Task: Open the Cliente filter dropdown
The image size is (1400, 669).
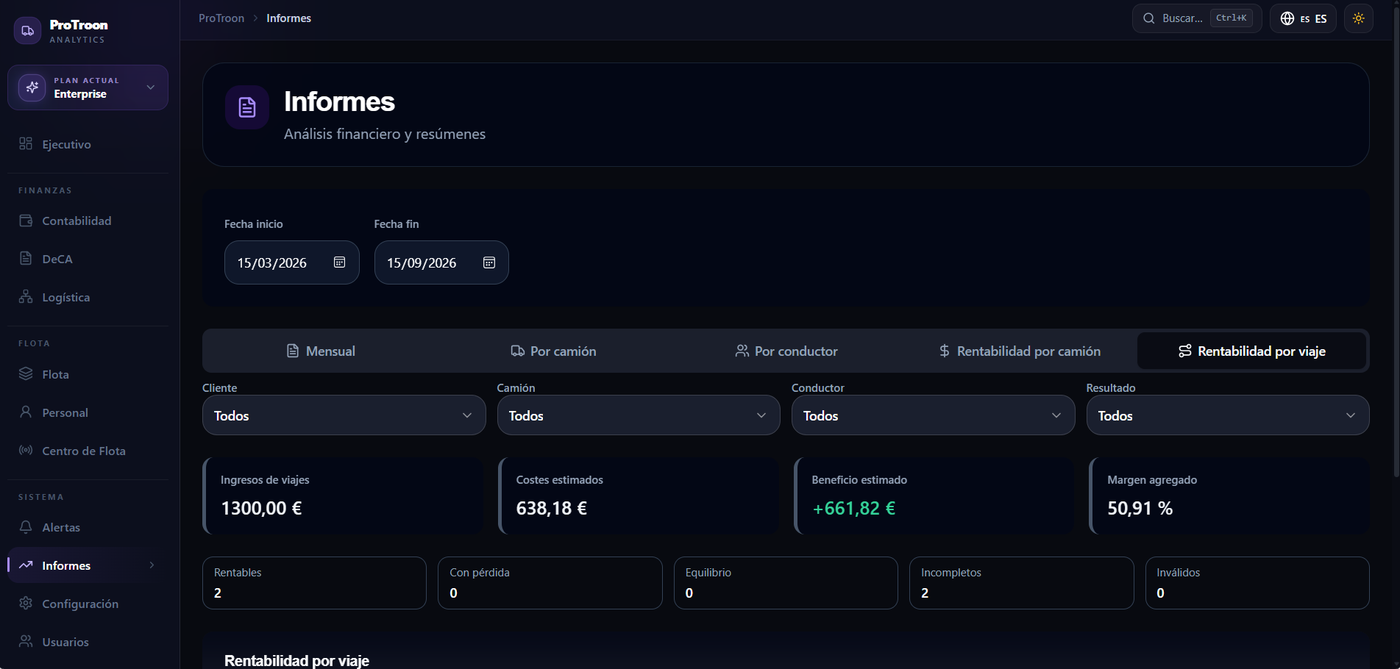Action: point(344,415)
